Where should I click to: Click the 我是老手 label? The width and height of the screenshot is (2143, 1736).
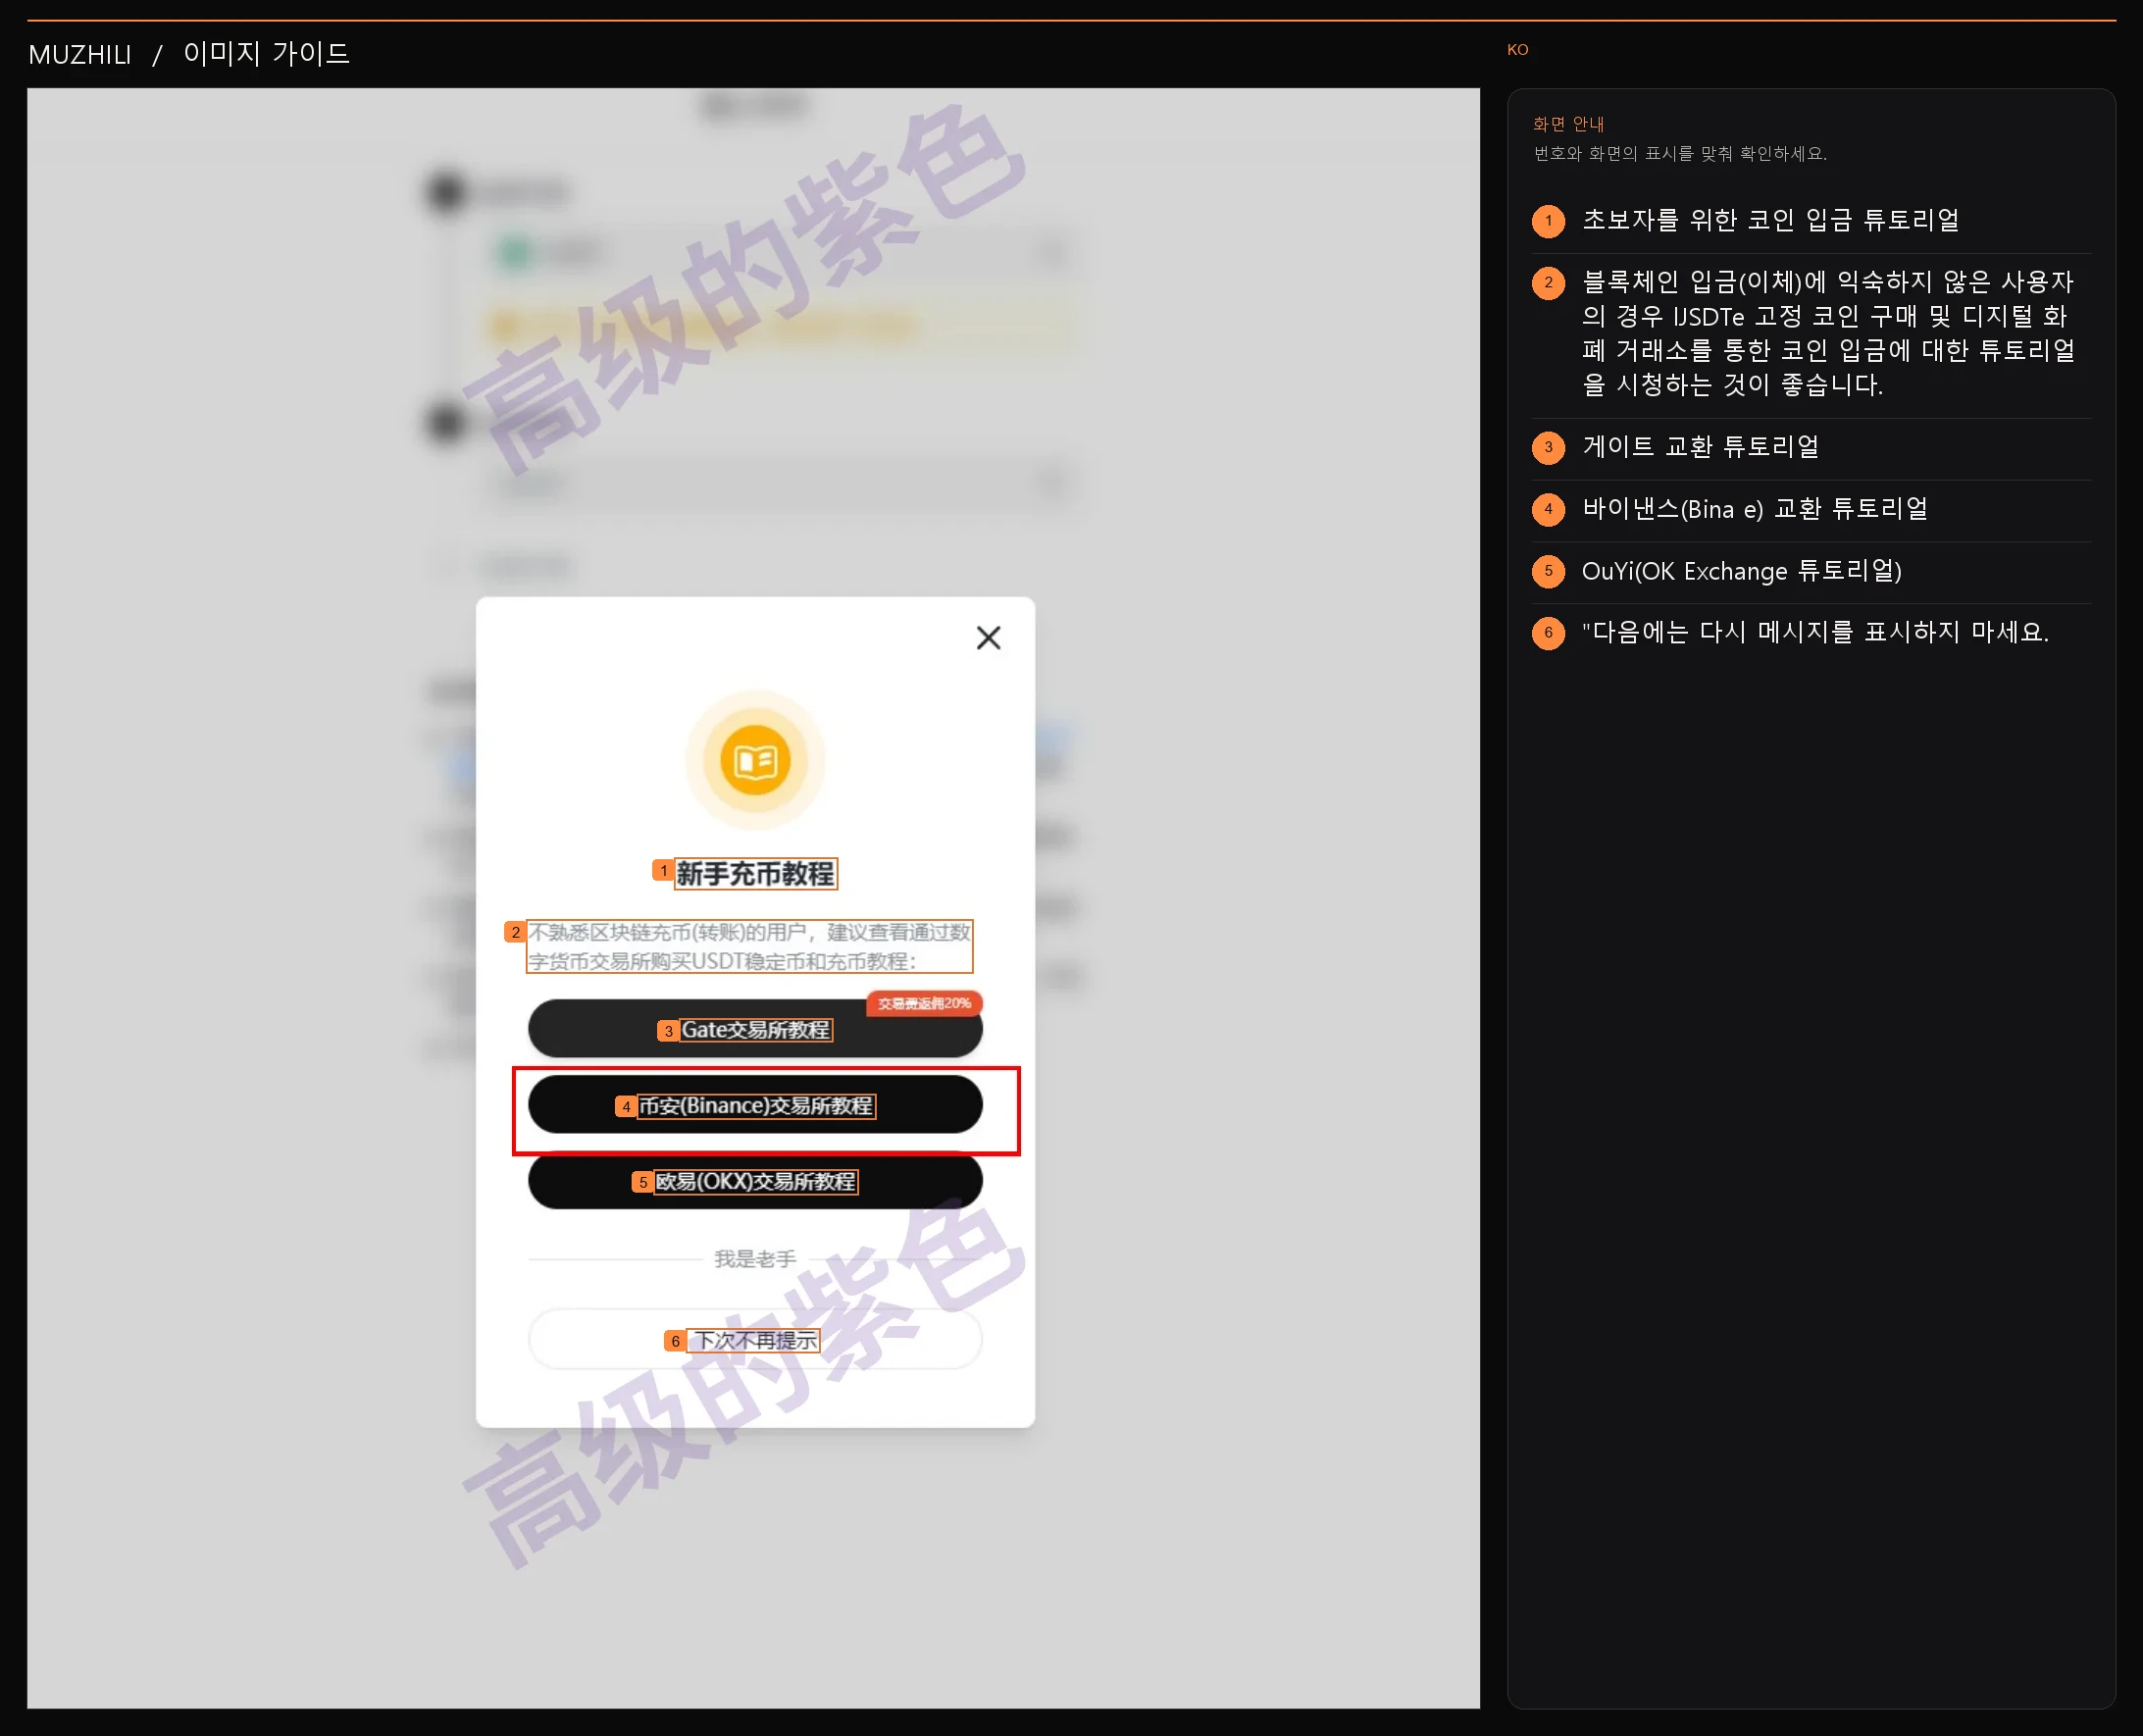click(755, 1259)
